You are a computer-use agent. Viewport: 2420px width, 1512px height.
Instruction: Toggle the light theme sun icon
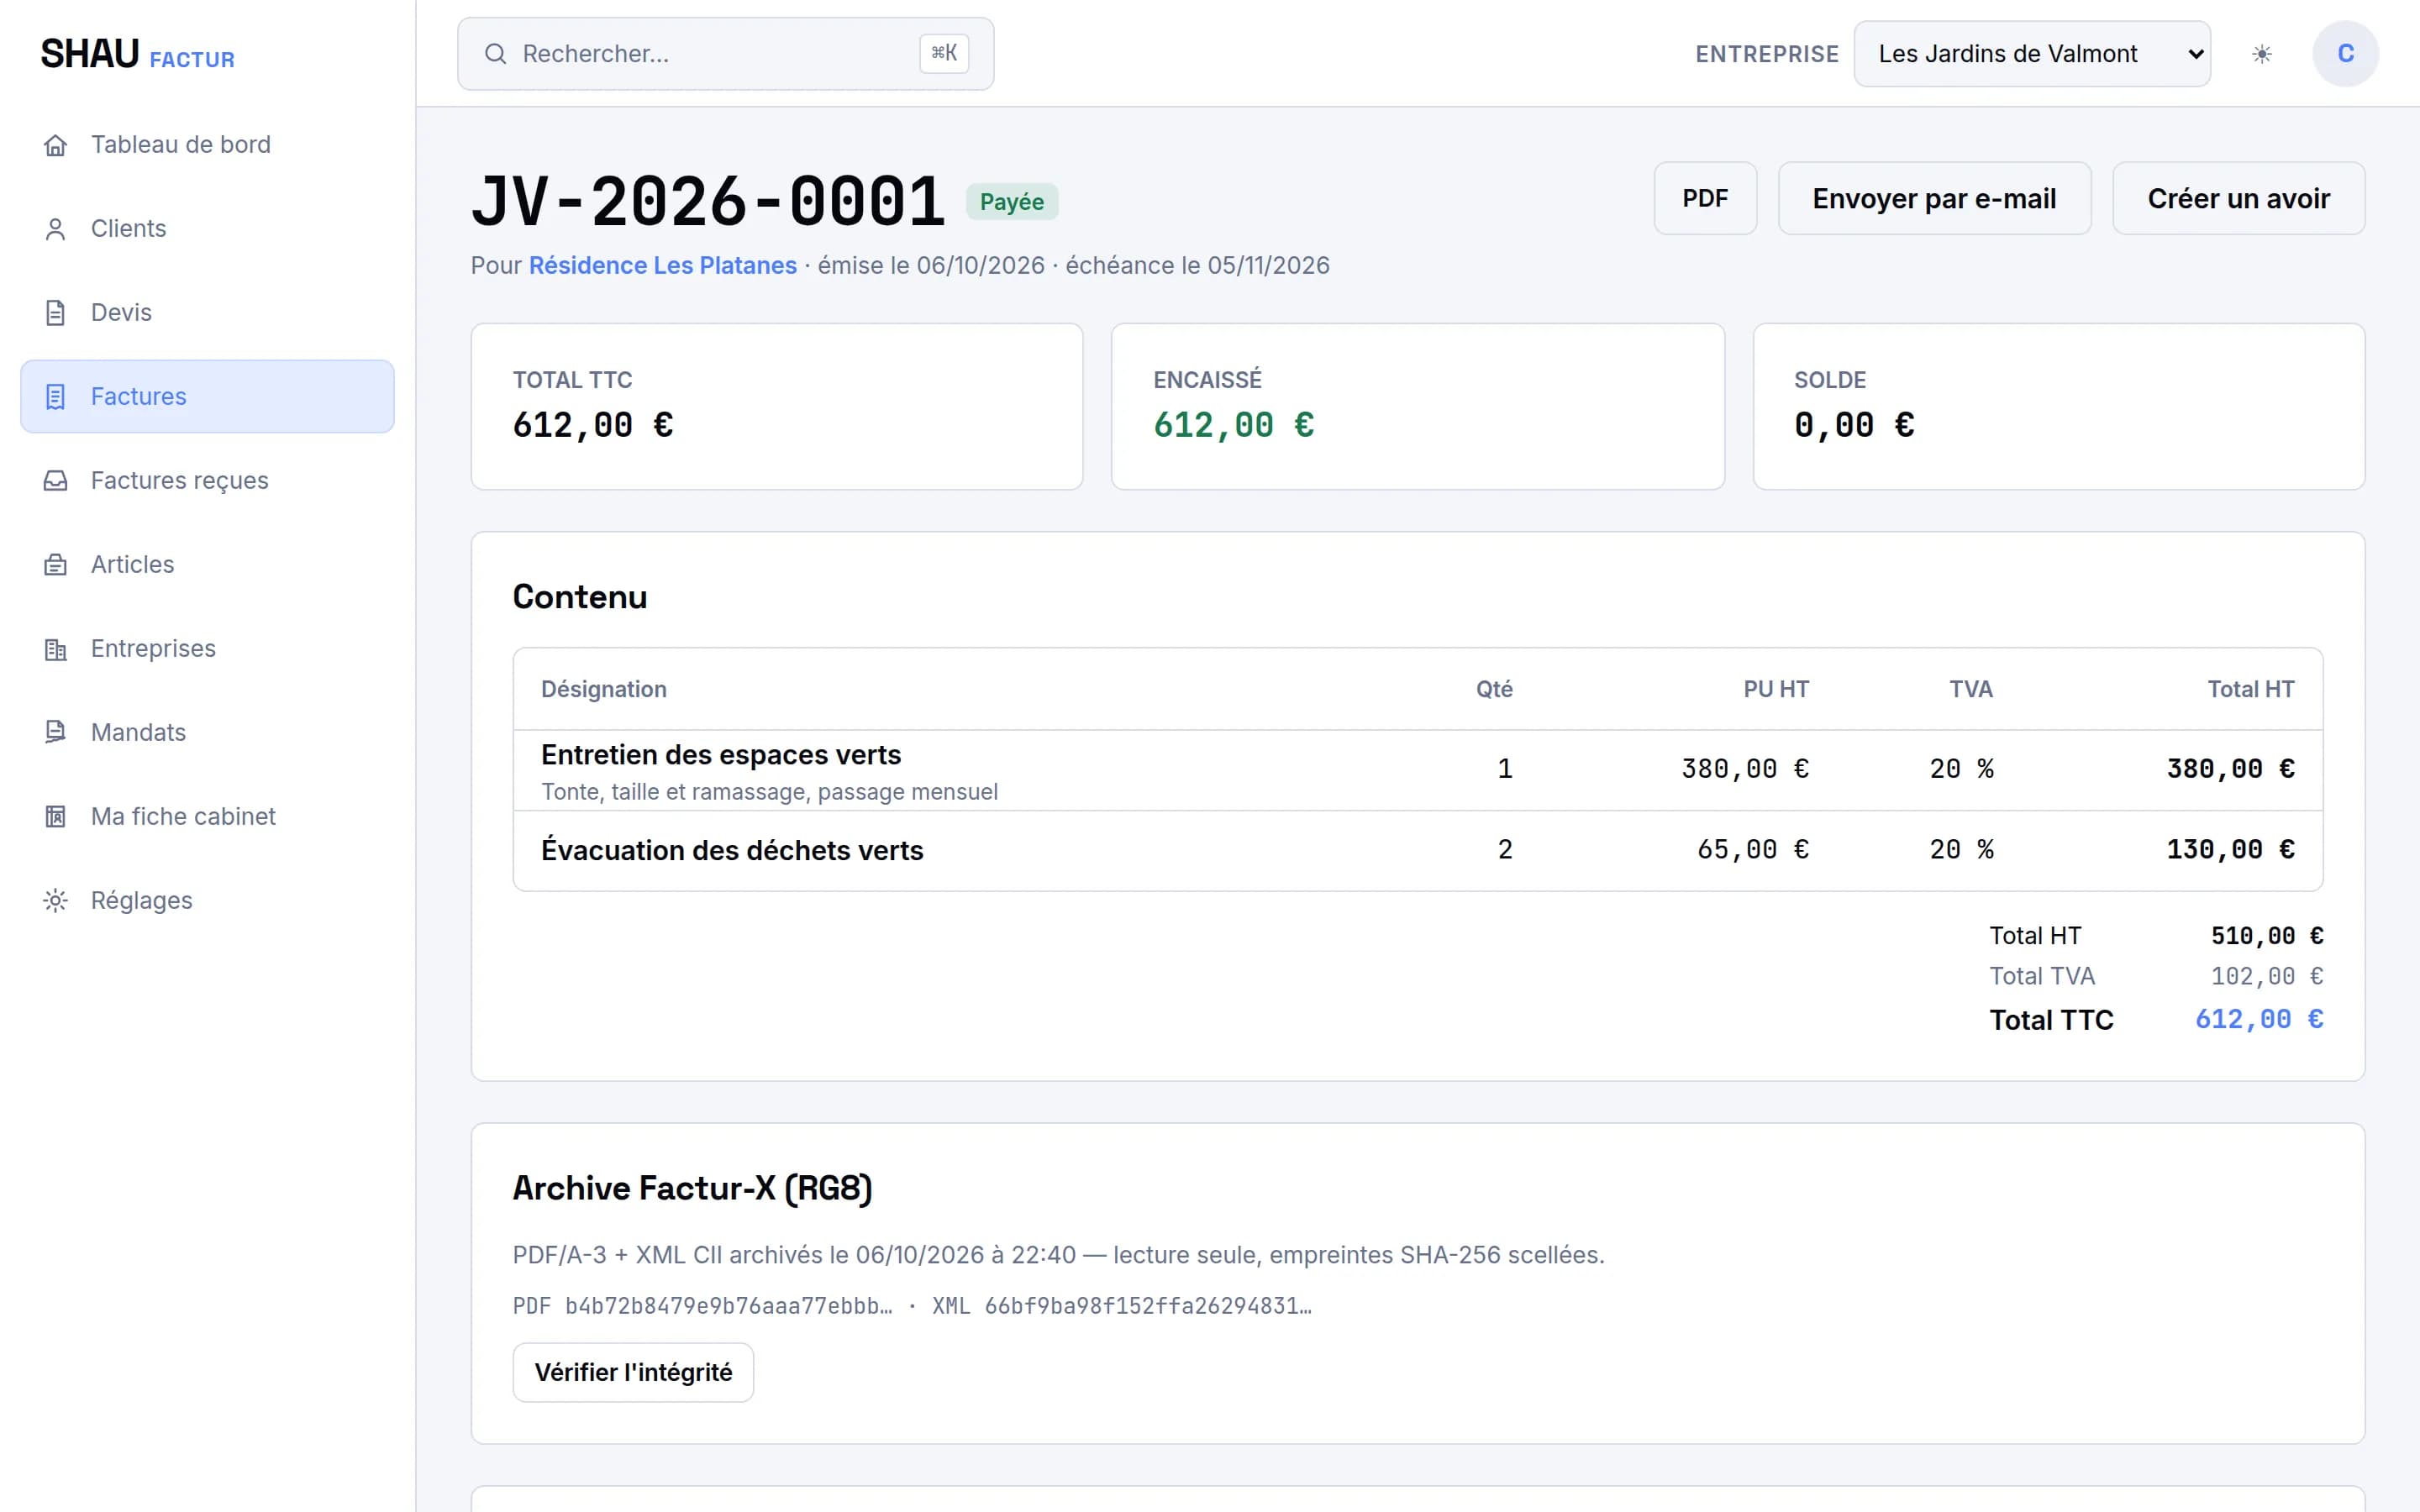(x=2261, y=54)
